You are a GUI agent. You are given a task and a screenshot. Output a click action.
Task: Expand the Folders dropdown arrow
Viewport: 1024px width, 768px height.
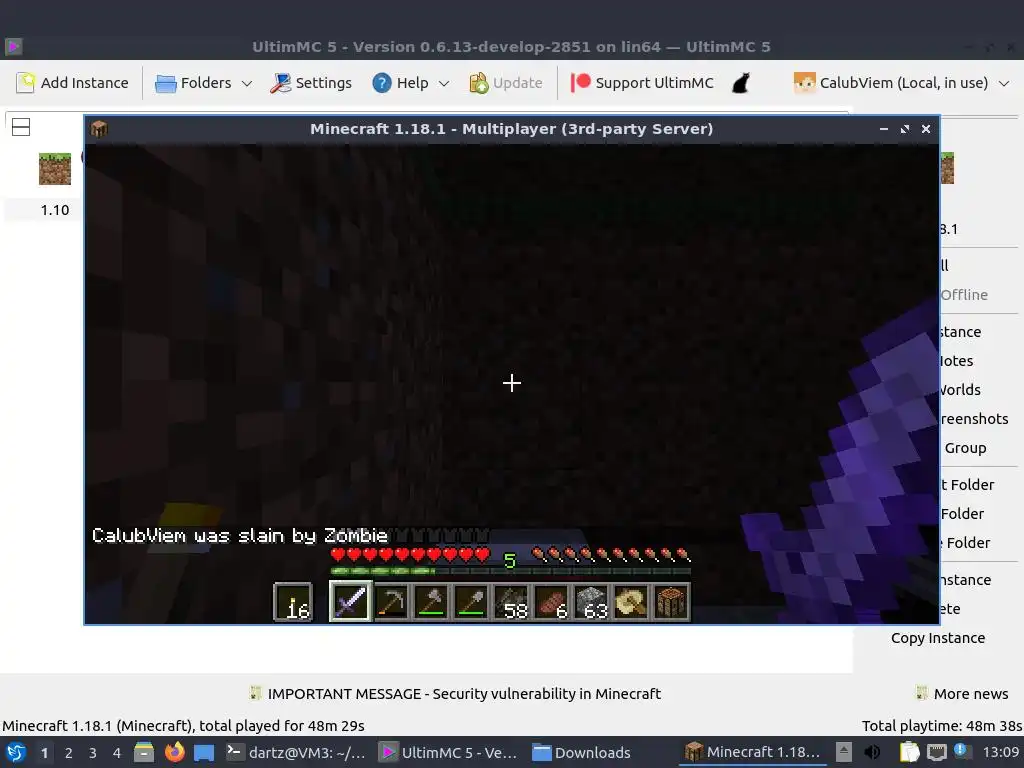click(247, 84)
